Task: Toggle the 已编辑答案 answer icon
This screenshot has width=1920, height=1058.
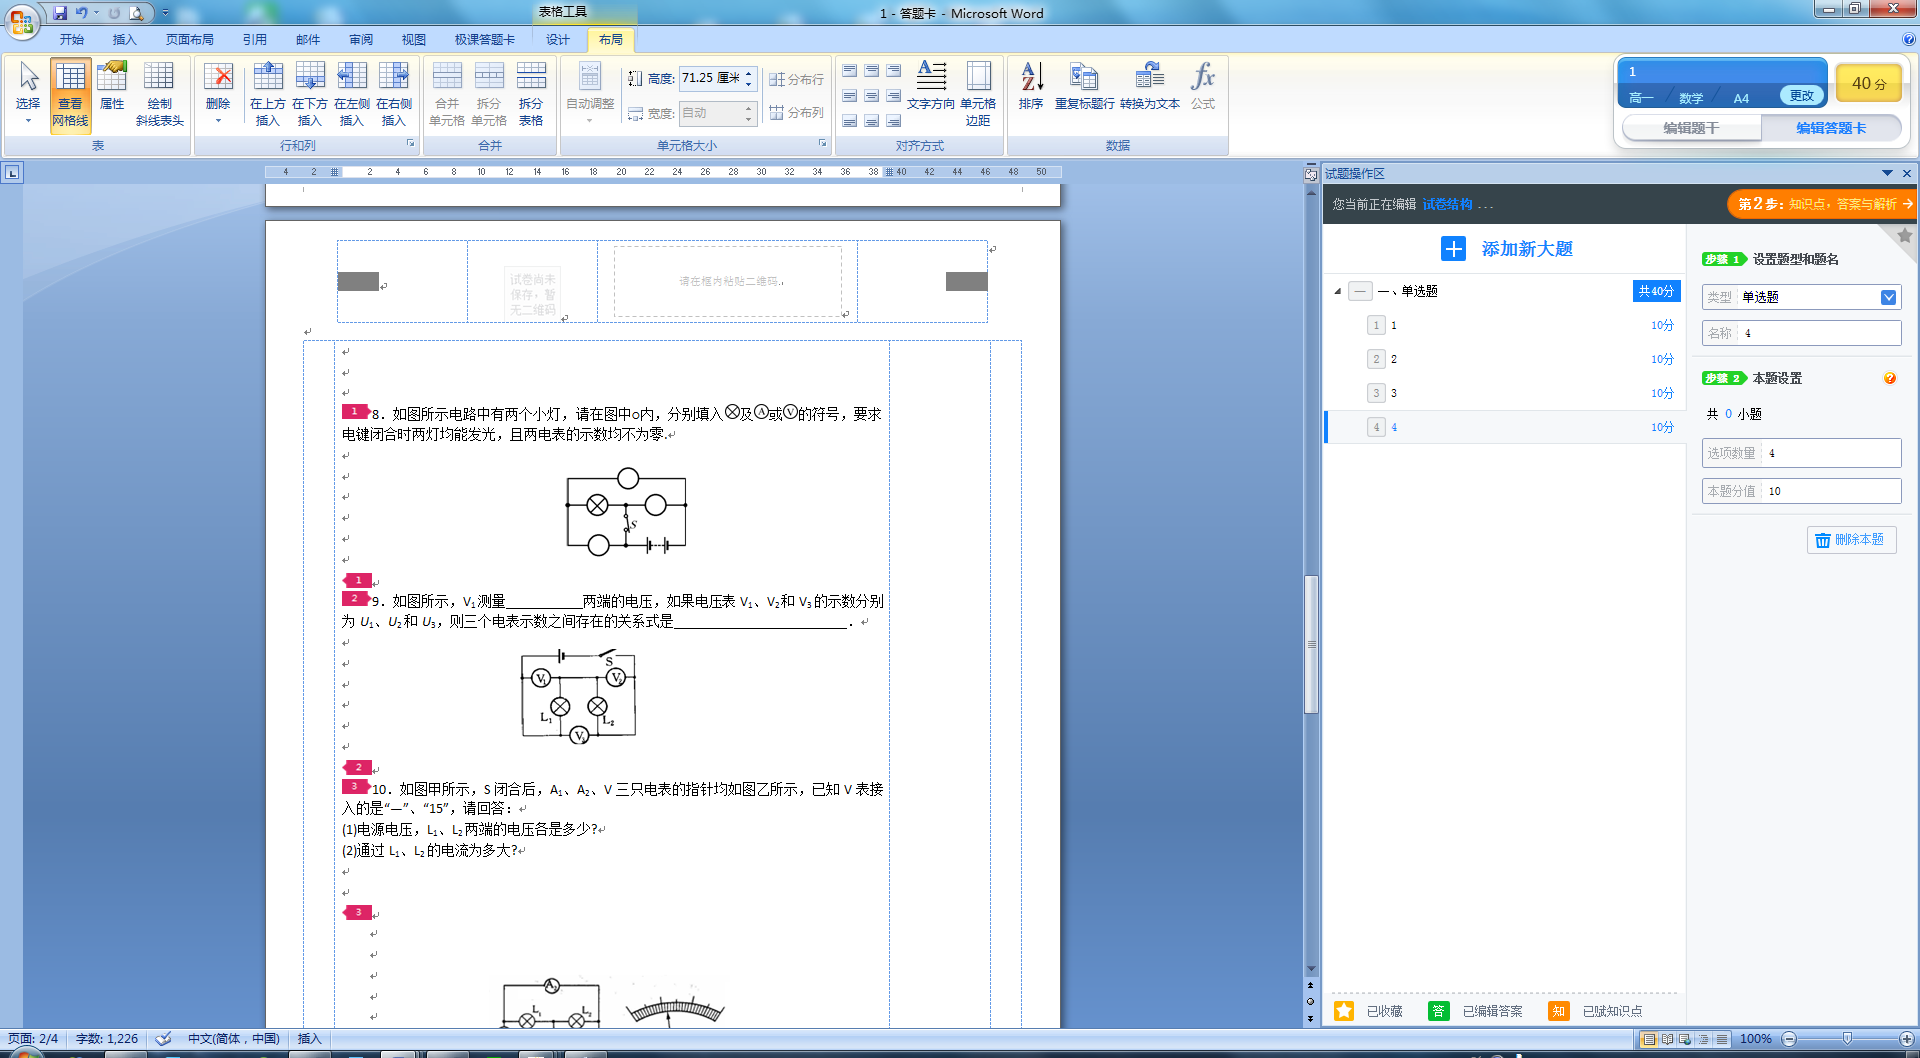Action: coord(1438,1011)
